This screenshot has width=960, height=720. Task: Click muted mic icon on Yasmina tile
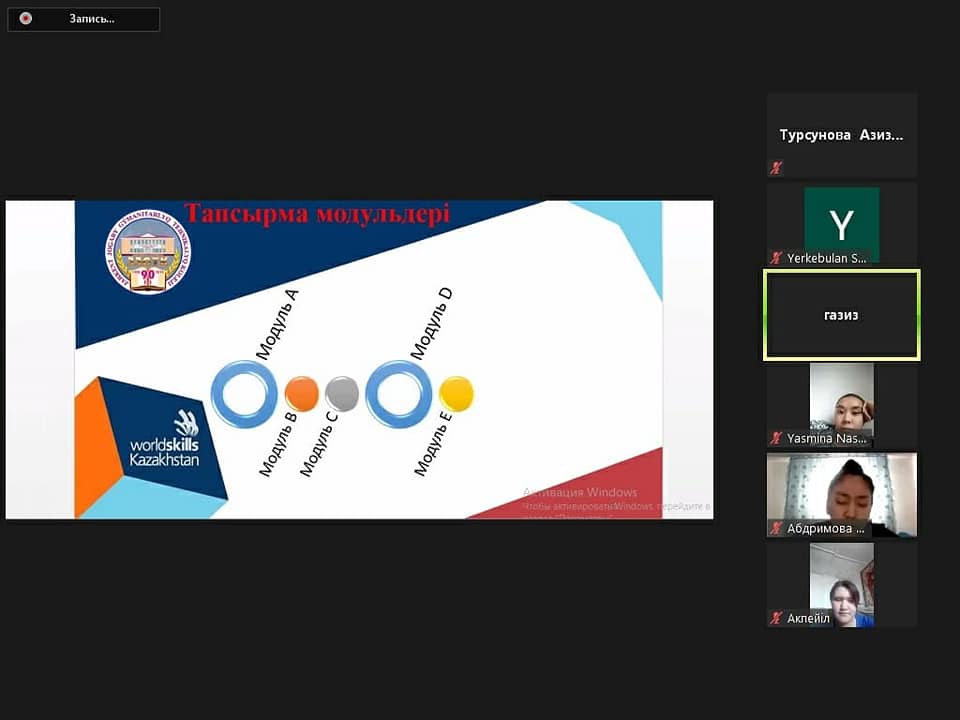tap(776, 438)
